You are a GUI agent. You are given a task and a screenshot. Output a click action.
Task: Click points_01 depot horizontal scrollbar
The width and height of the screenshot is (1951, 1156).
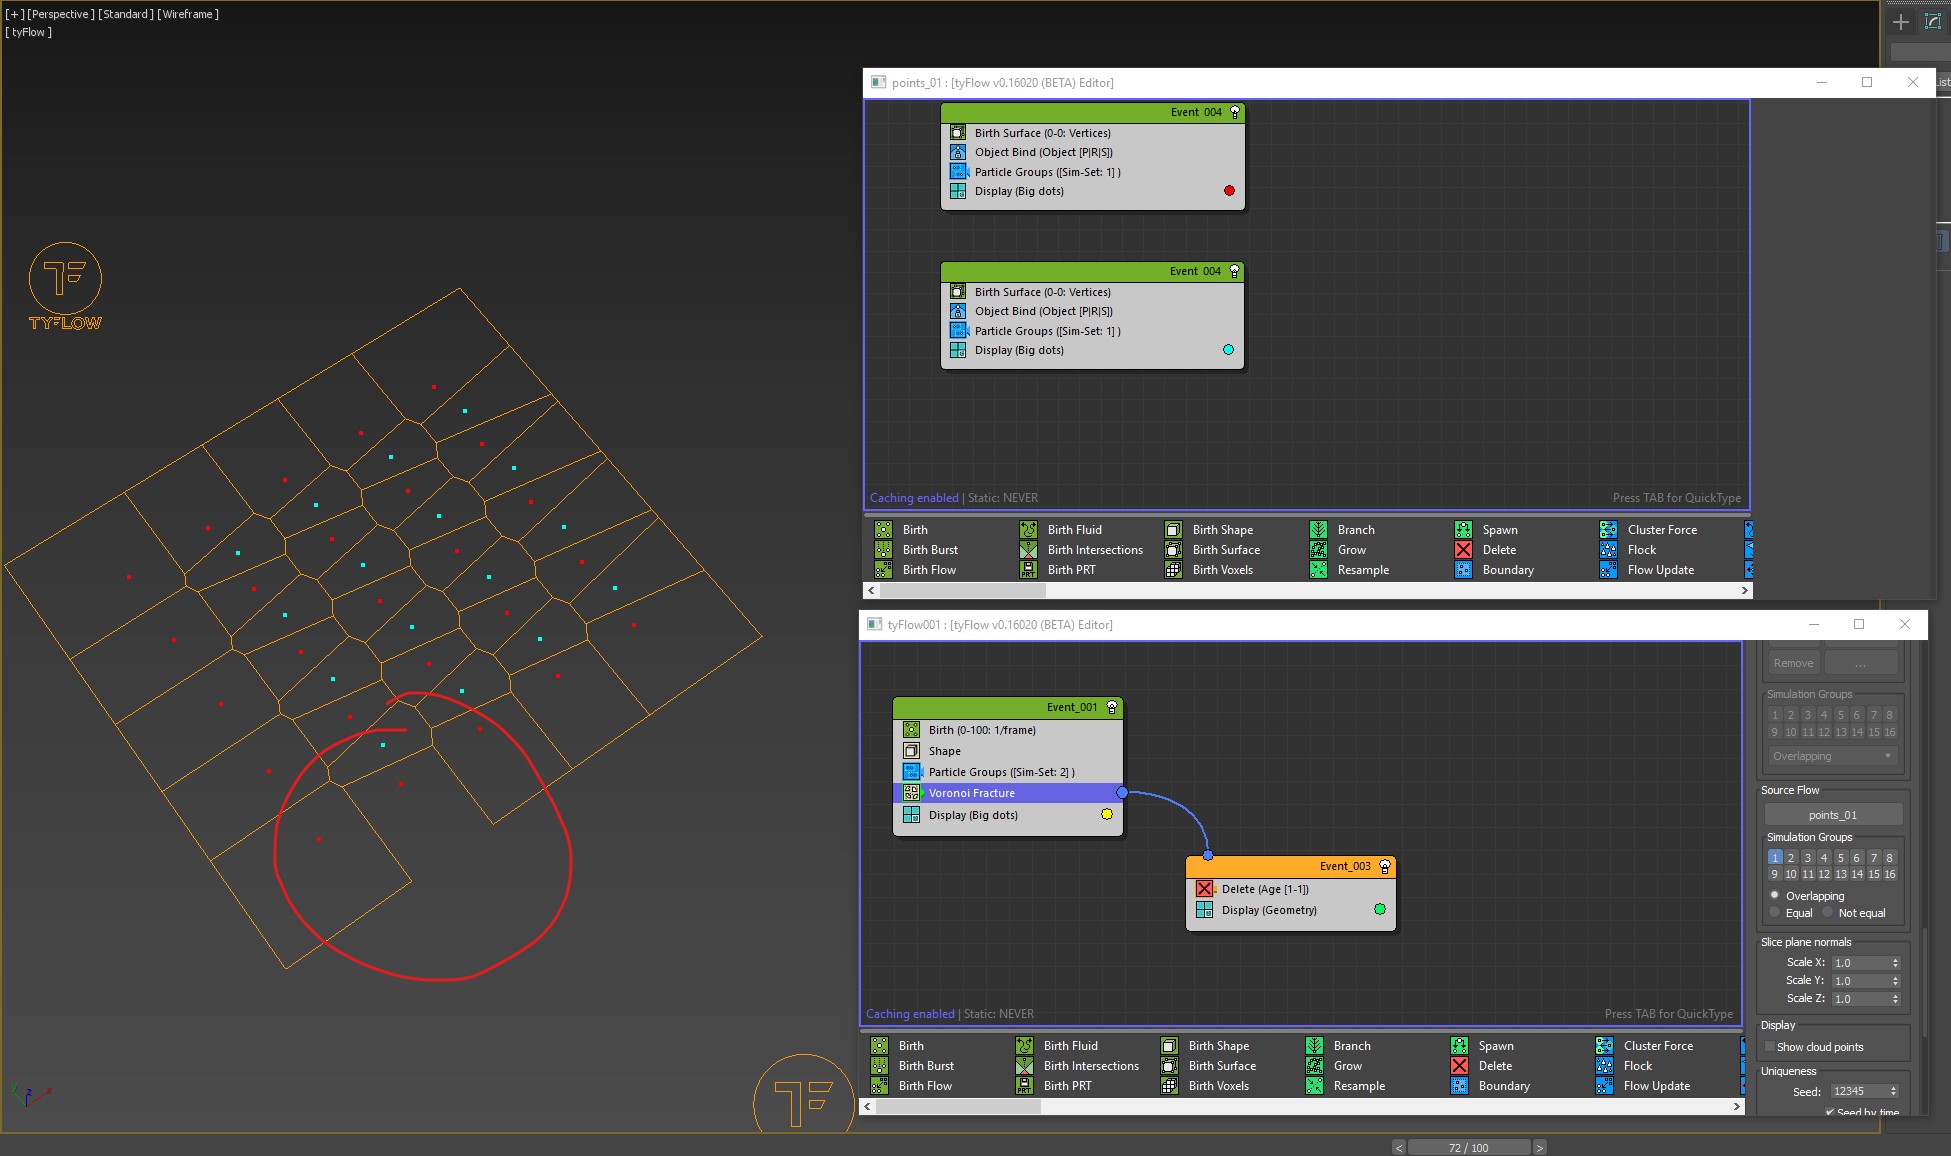962,591
